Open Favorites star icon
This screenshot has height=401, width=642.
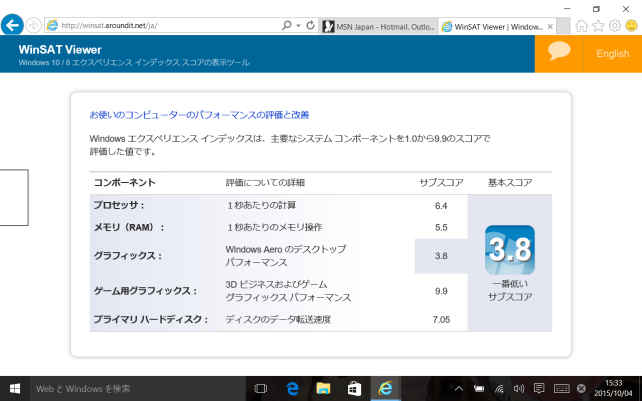(598, 26)
